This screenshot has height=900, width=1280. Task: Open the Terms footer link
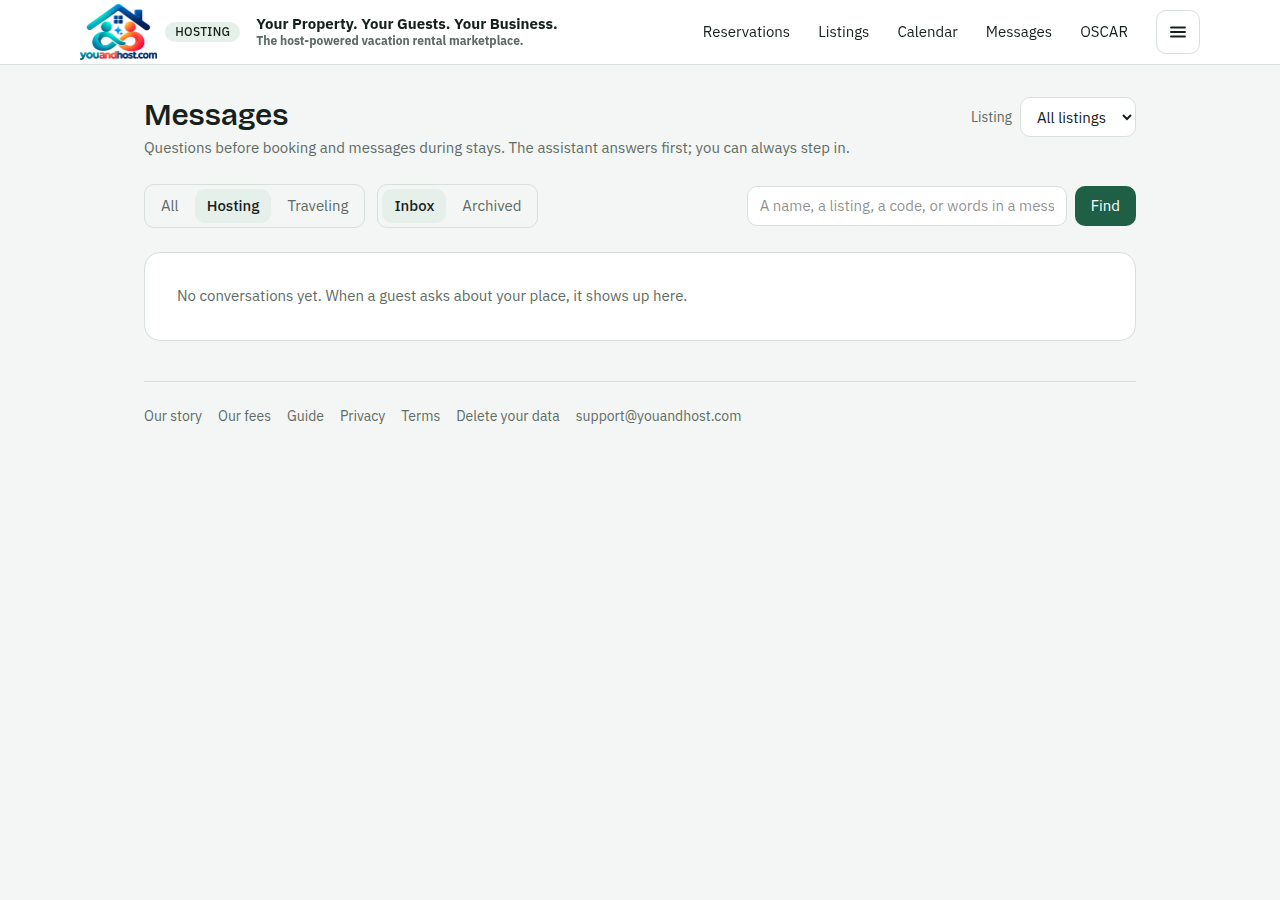(x=420, y=416)
